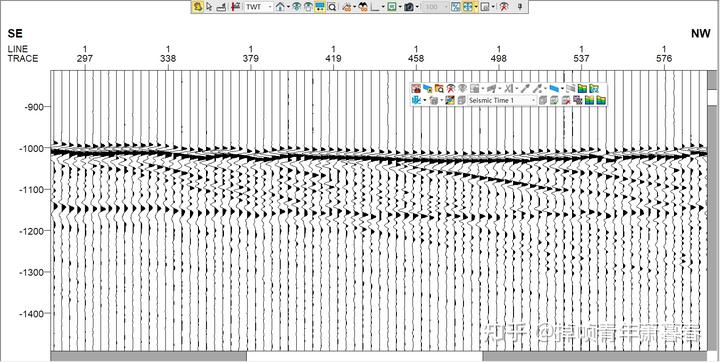Click the folder search icon
720x362 pixels.
[x=439, y=88]
